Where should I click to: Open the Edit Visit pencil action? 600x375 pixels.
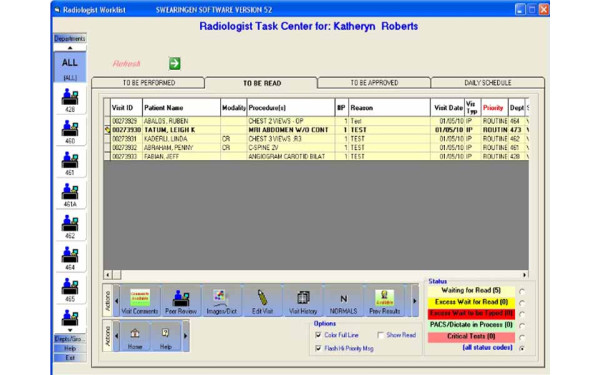tap(262, 301)
